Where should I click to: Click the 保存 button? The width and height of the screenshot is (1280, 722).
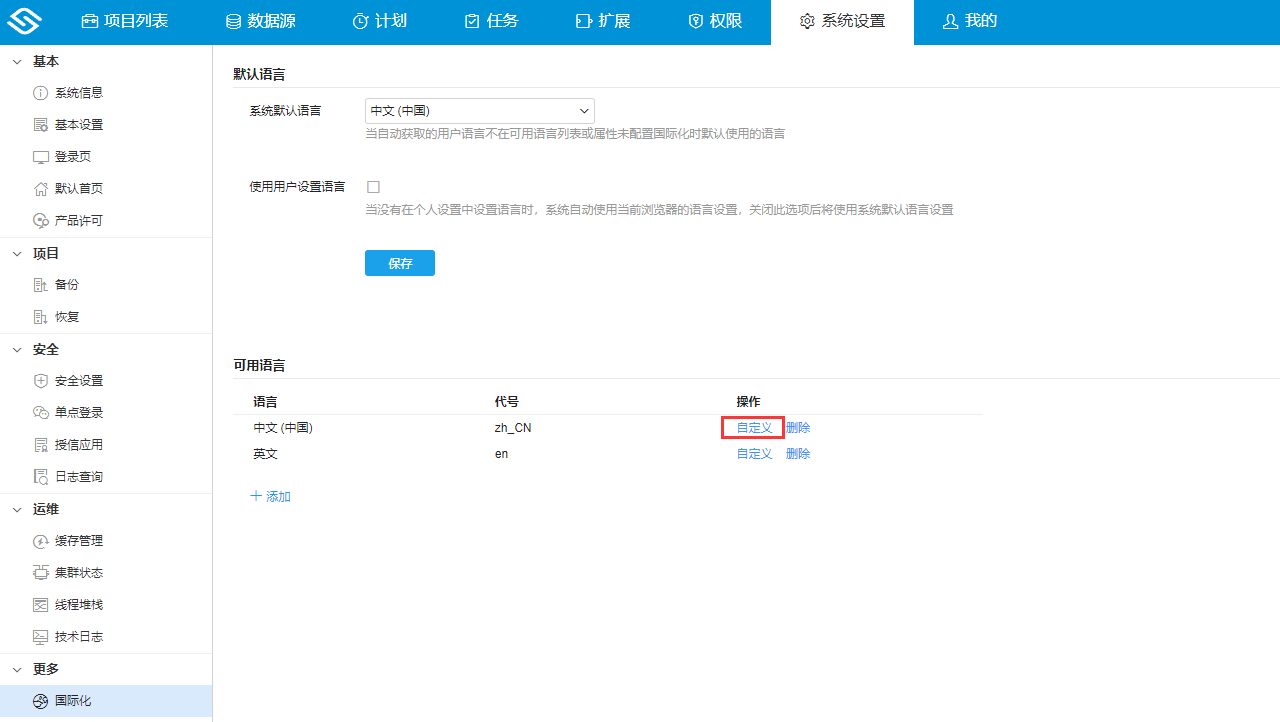pyautogui.click(x=399, y=262)
